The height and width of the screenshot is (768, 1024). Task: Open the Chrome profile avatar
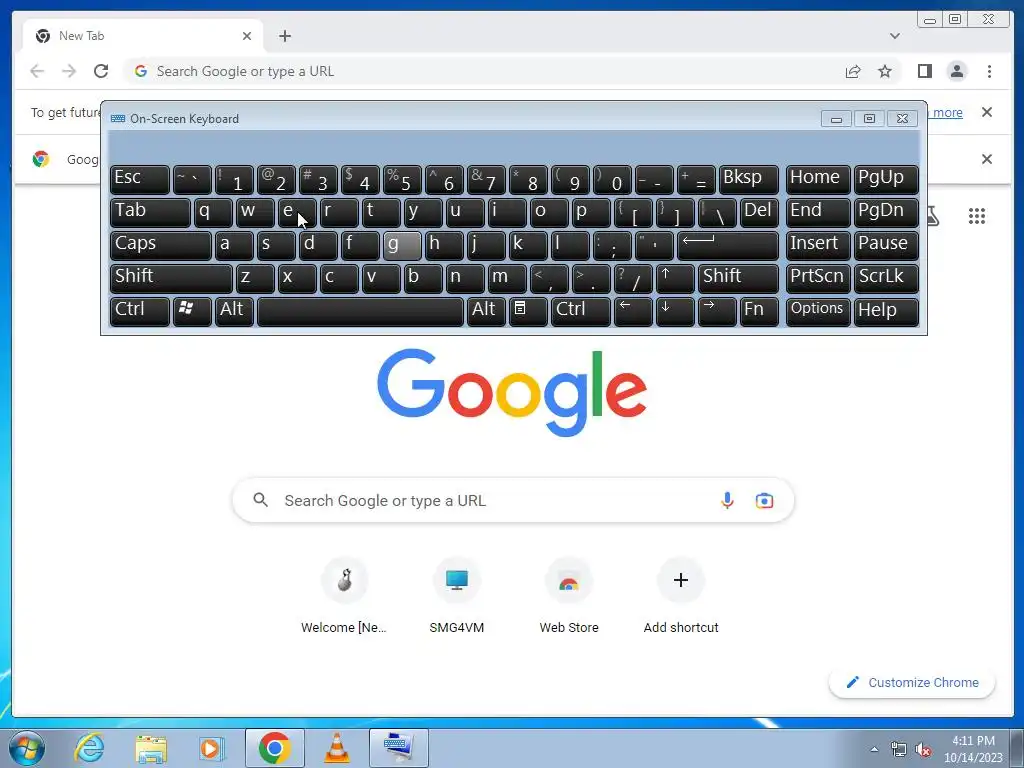pyautogui.click(x=957, y=71)
